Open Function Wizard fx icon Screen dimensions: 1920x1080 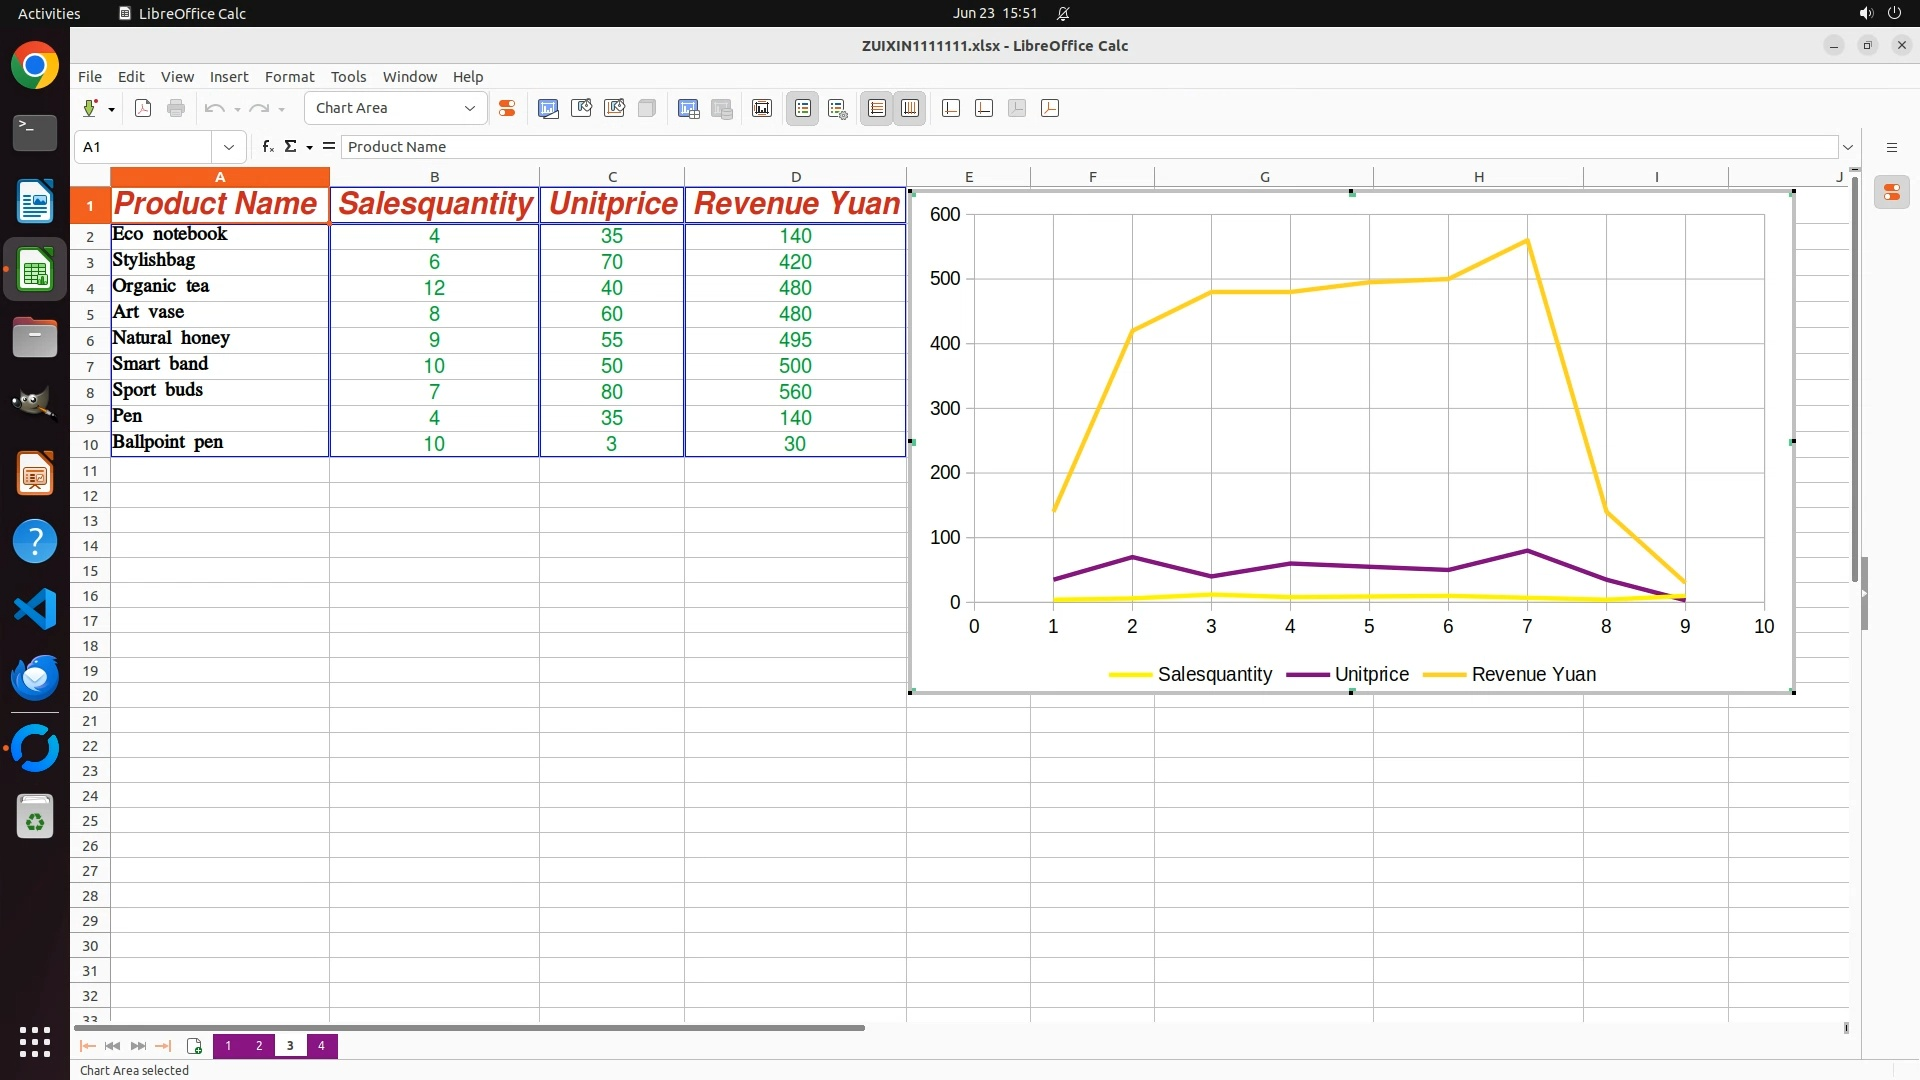(x=267, y=147)
